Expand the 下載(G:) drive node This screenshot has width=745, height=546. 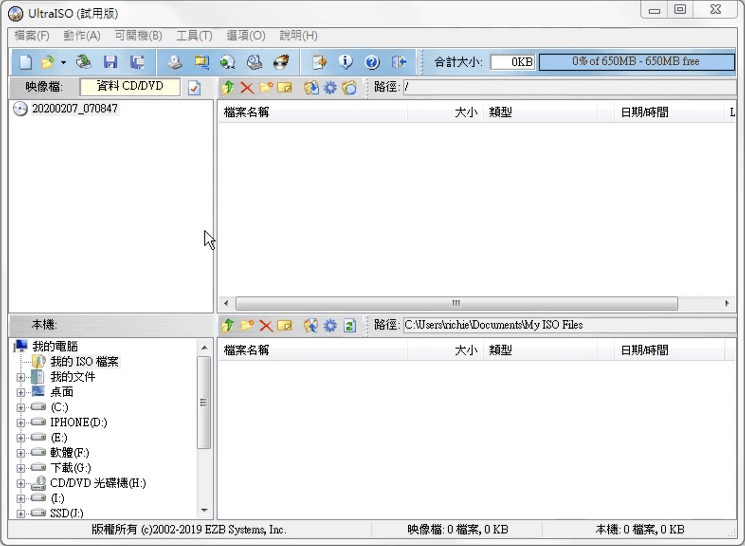click(20, 469)
